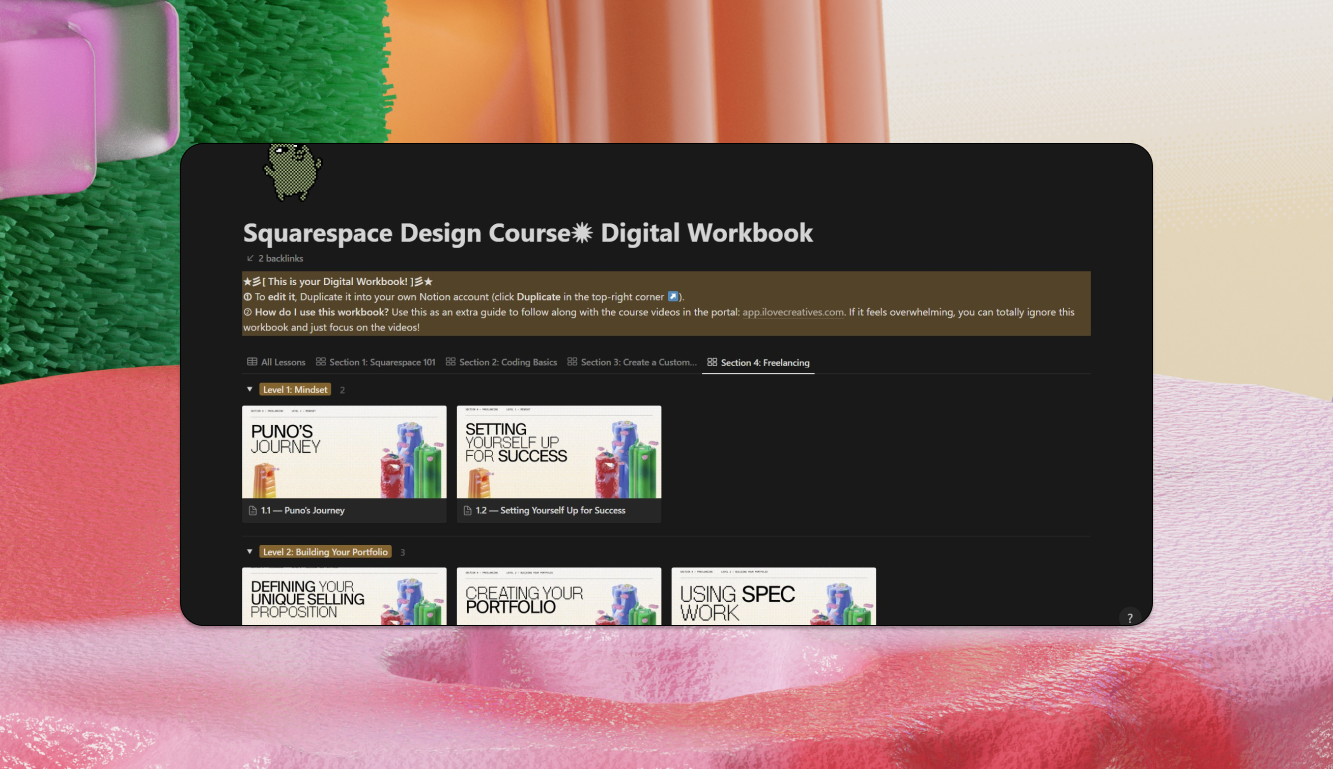Open the Puno's Journey card cover image
Image resolution: width=1333 pixels, height=769 pixels.
[344, 452]
